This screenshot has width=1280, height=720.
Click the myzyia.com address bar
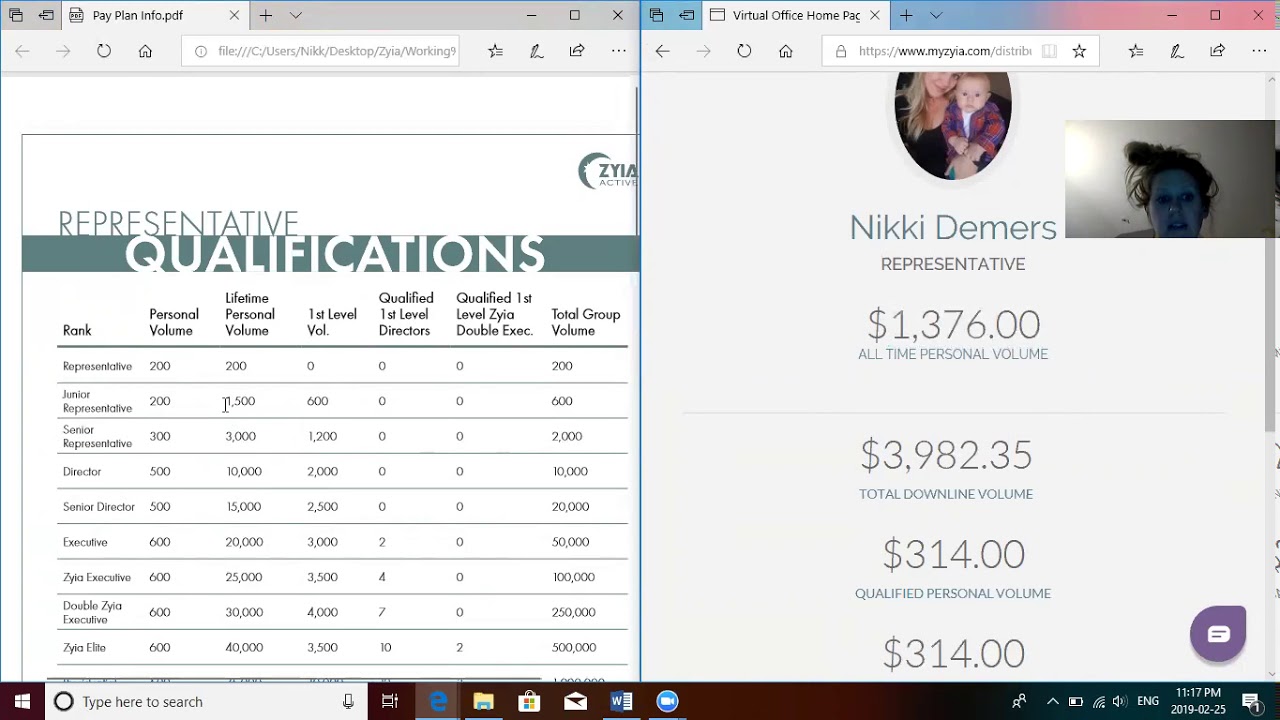tap(945, 51)
